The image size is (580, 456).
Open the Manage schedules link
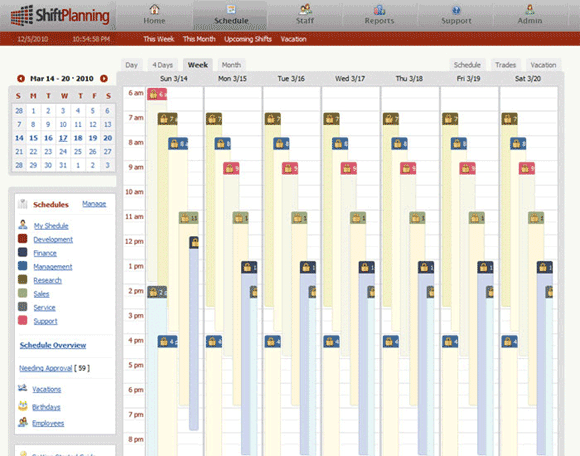94,204
